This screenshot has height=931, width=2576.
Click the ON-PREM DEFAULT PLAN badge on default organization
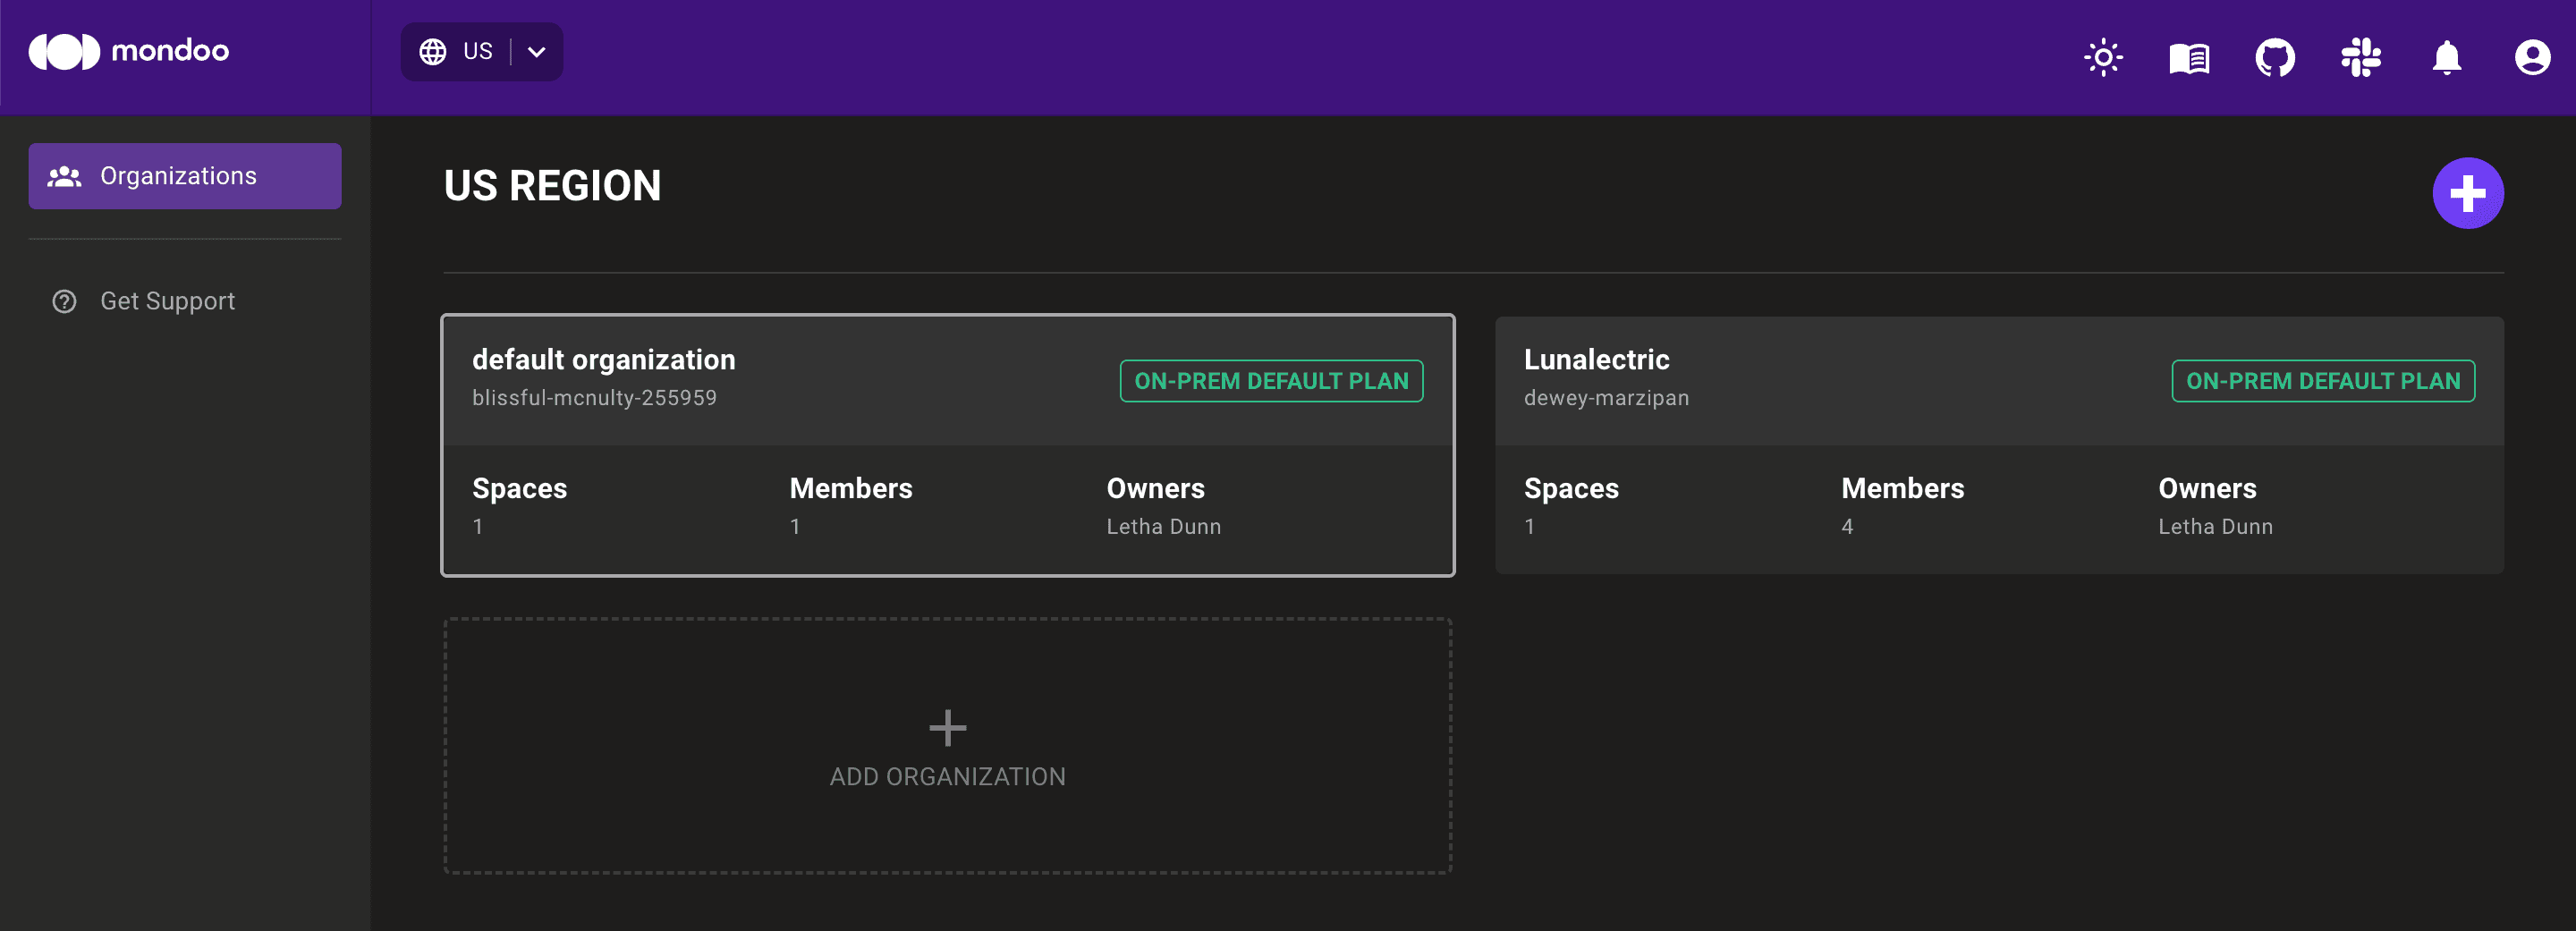click(x=1271, y=380)
